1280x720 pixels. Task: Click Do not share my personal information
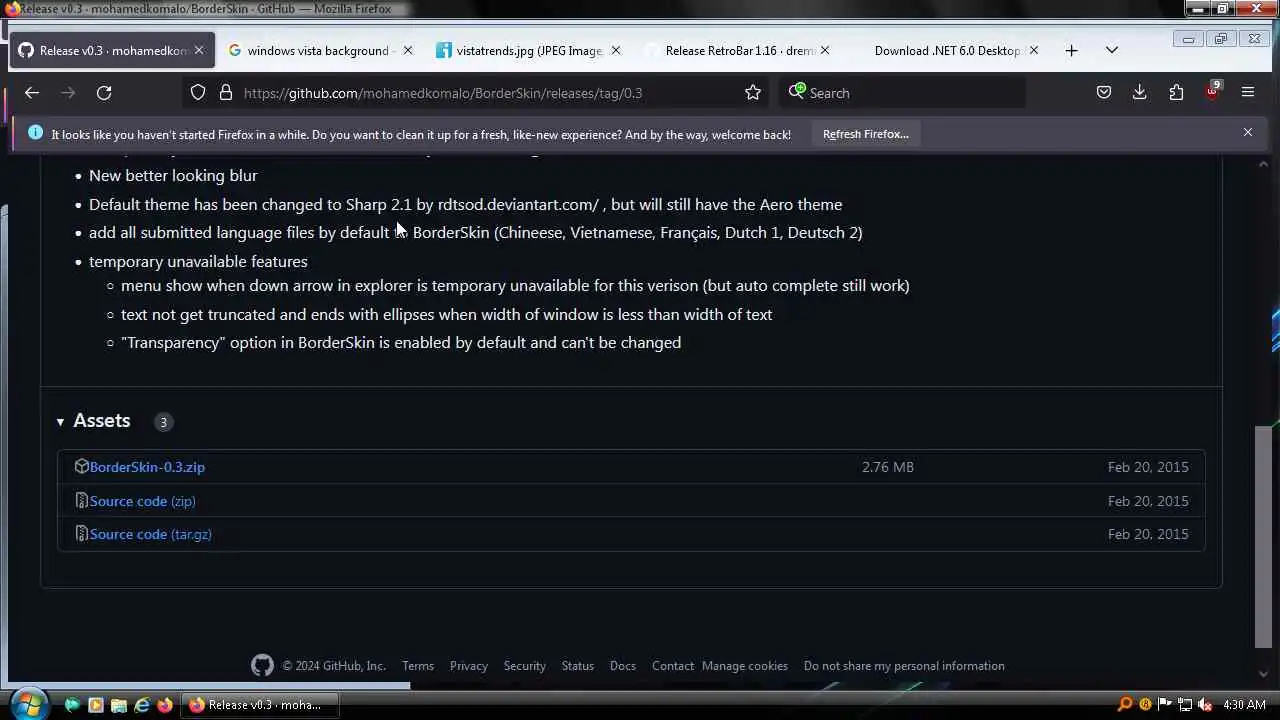904,666
